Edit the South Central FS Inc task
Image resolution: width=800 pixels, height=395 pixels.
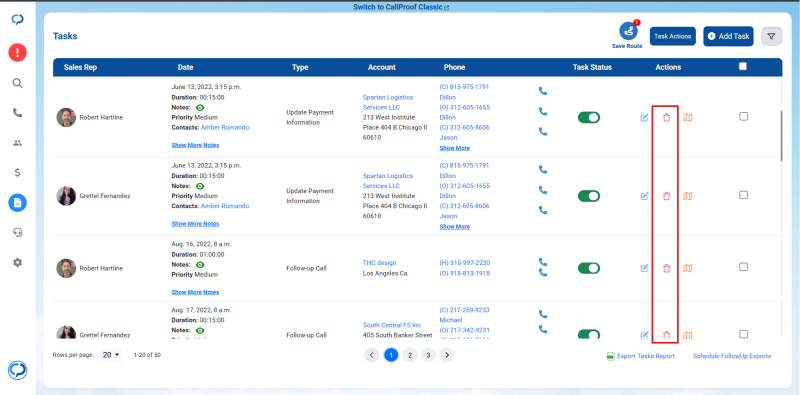coord(644,335)
